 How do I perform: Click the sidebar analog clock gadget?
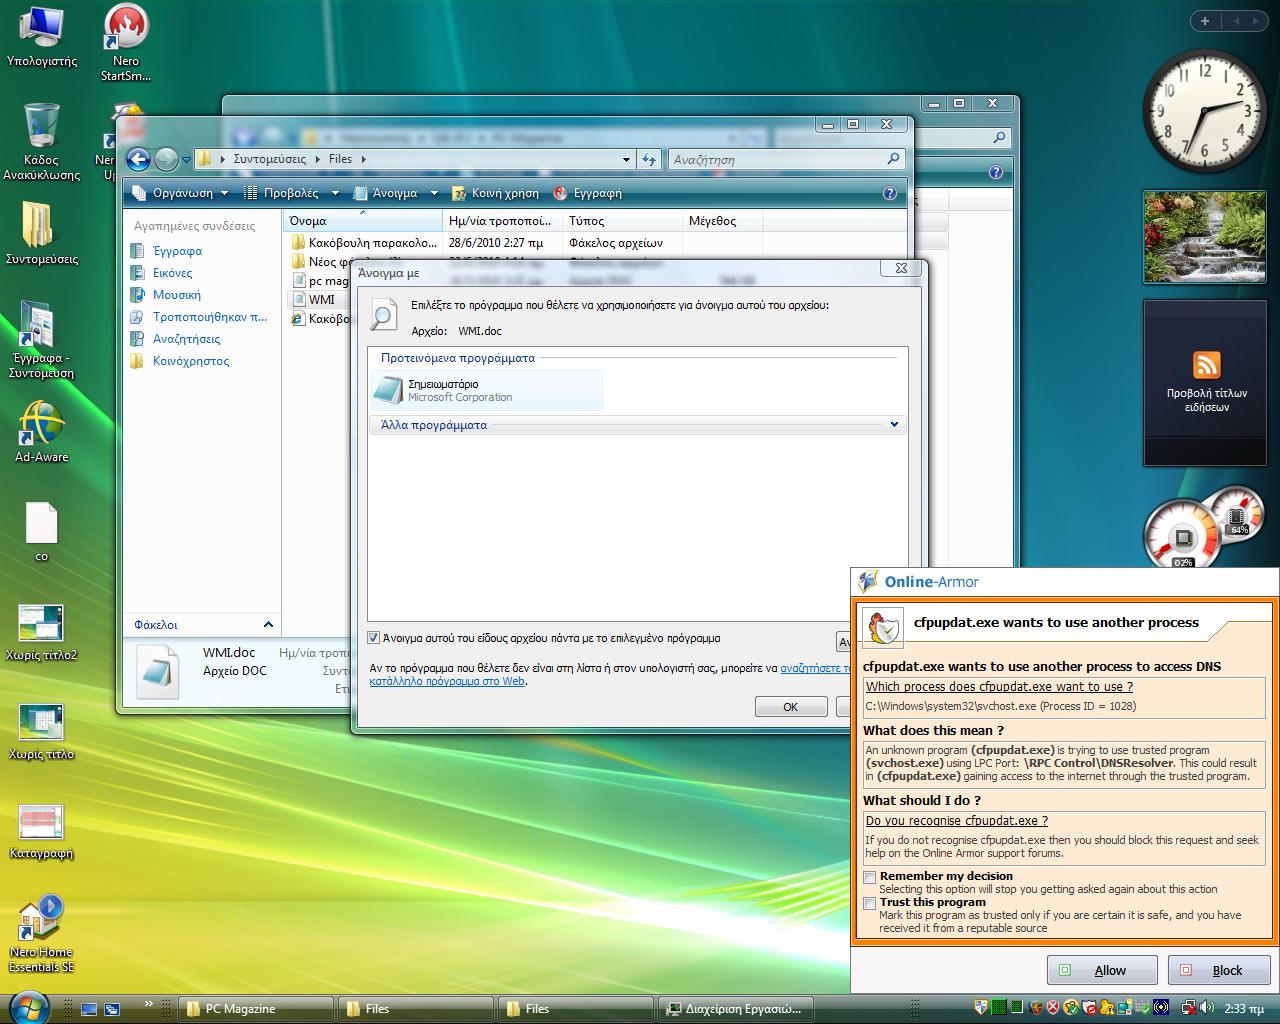pyautogui.click(x=1205, y=111)
